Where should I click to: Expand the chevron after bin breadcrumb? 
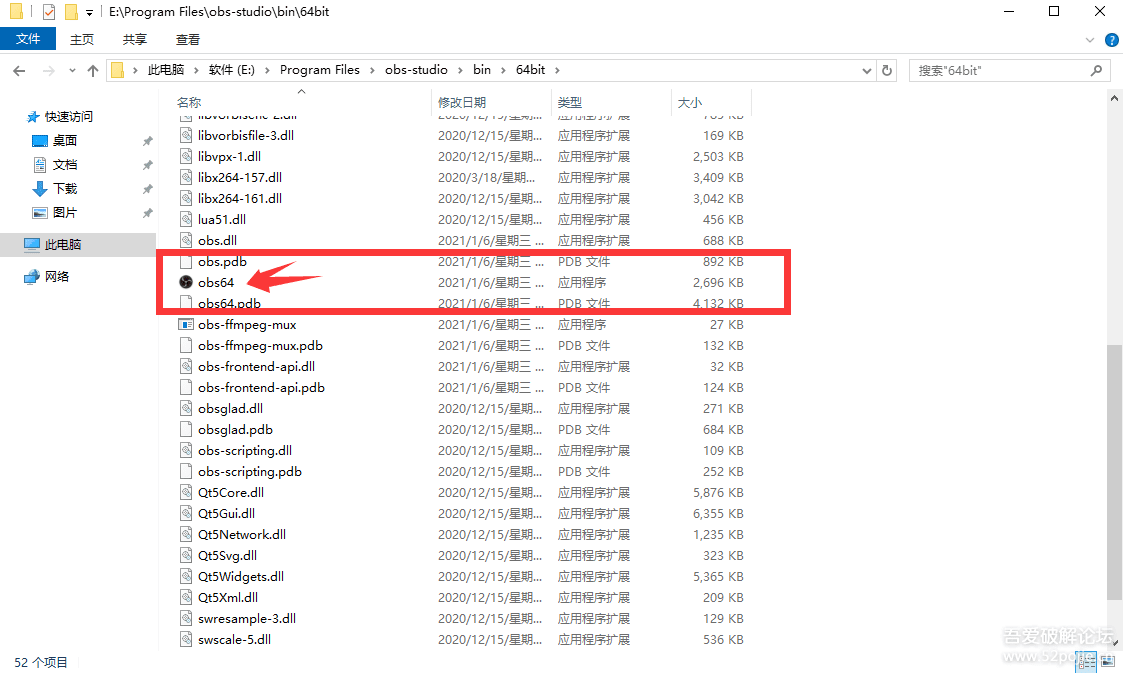coord(503,70)
